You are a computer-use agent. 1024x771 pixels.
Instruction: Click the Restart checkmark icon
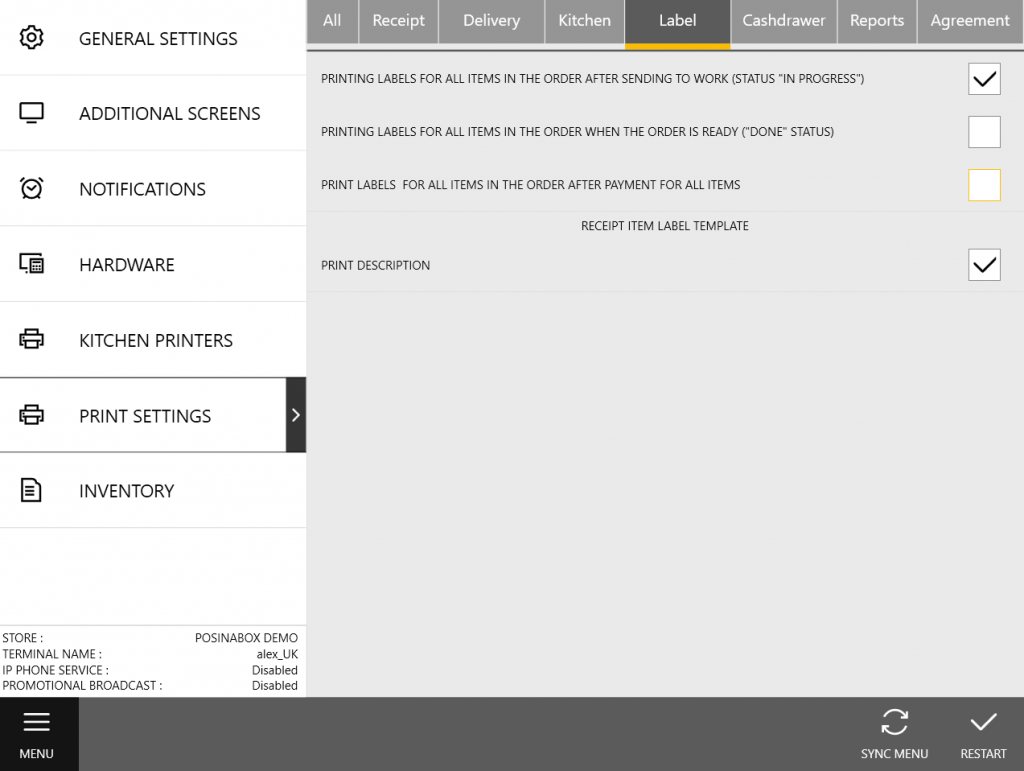coord(983,722)
